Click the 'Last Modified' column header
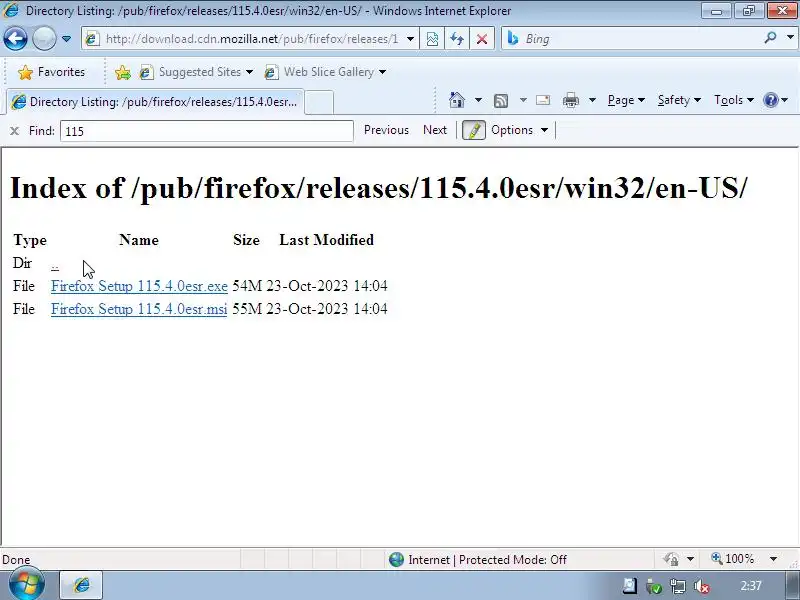Image resolution: width=800 pixels, height=600 pixels. [x=327, y=240]
